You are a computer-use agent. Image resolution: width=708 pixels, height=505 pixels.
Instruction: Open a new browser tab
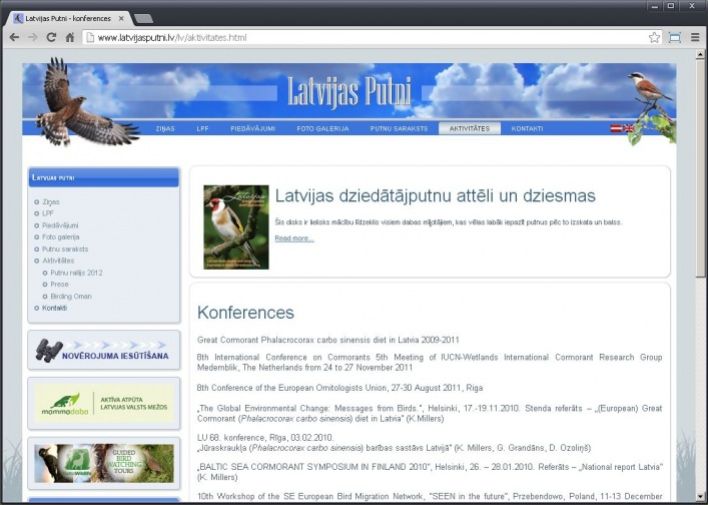143,19
